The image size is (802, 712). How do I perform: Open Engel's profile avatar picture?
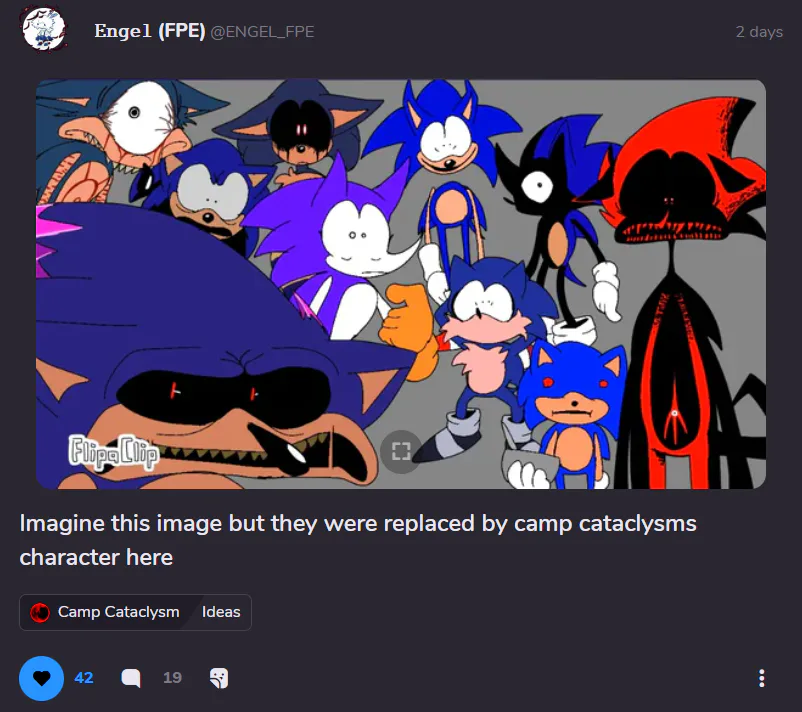click(43, 29)
